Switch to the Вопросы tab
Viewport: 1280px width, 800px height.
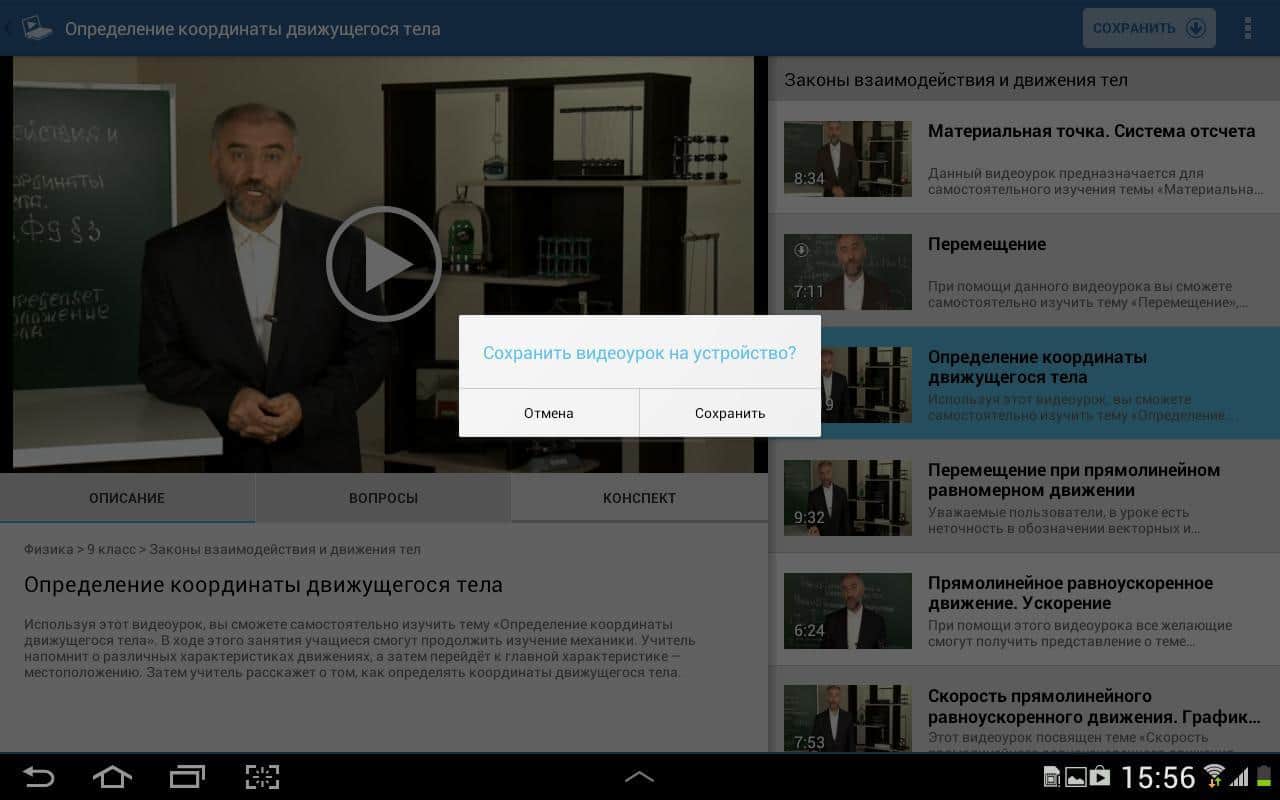(383, 498)
